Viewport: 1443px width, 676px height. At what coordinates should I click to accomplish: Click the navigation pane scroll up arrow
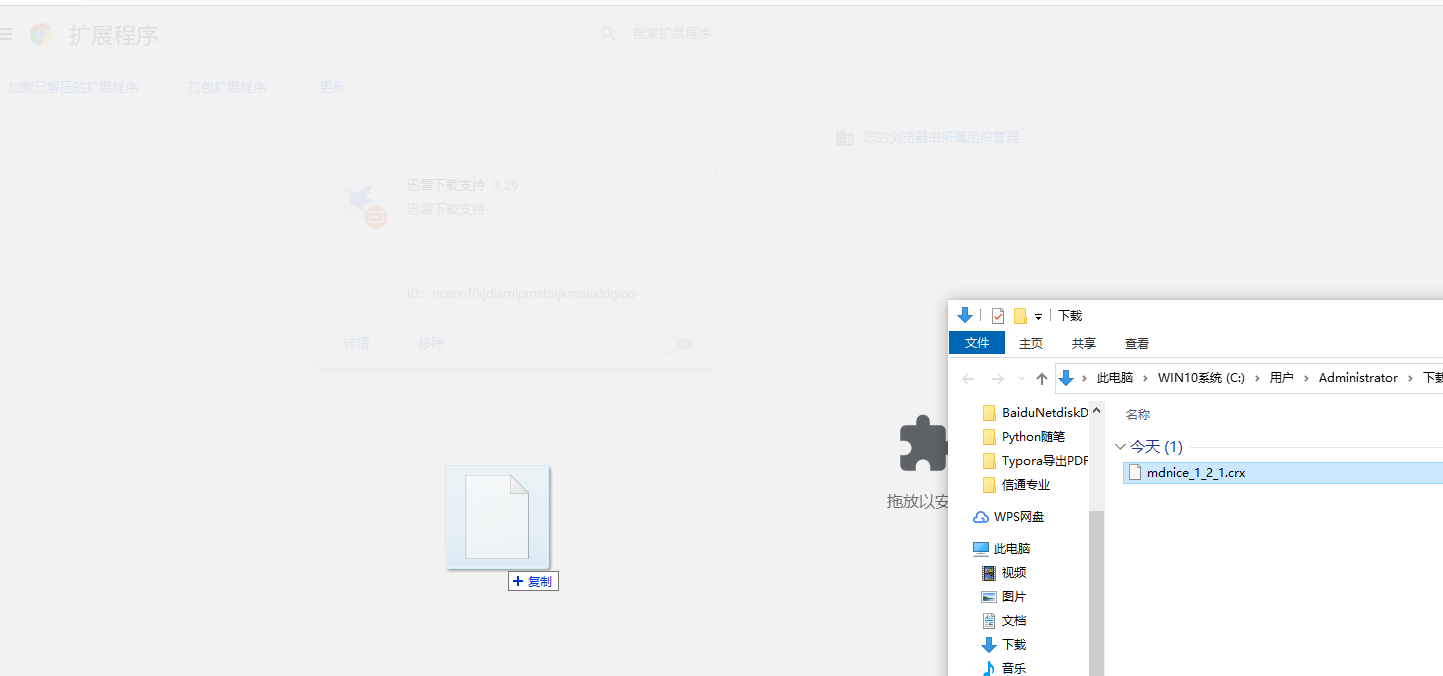(x=1097, y=410)
